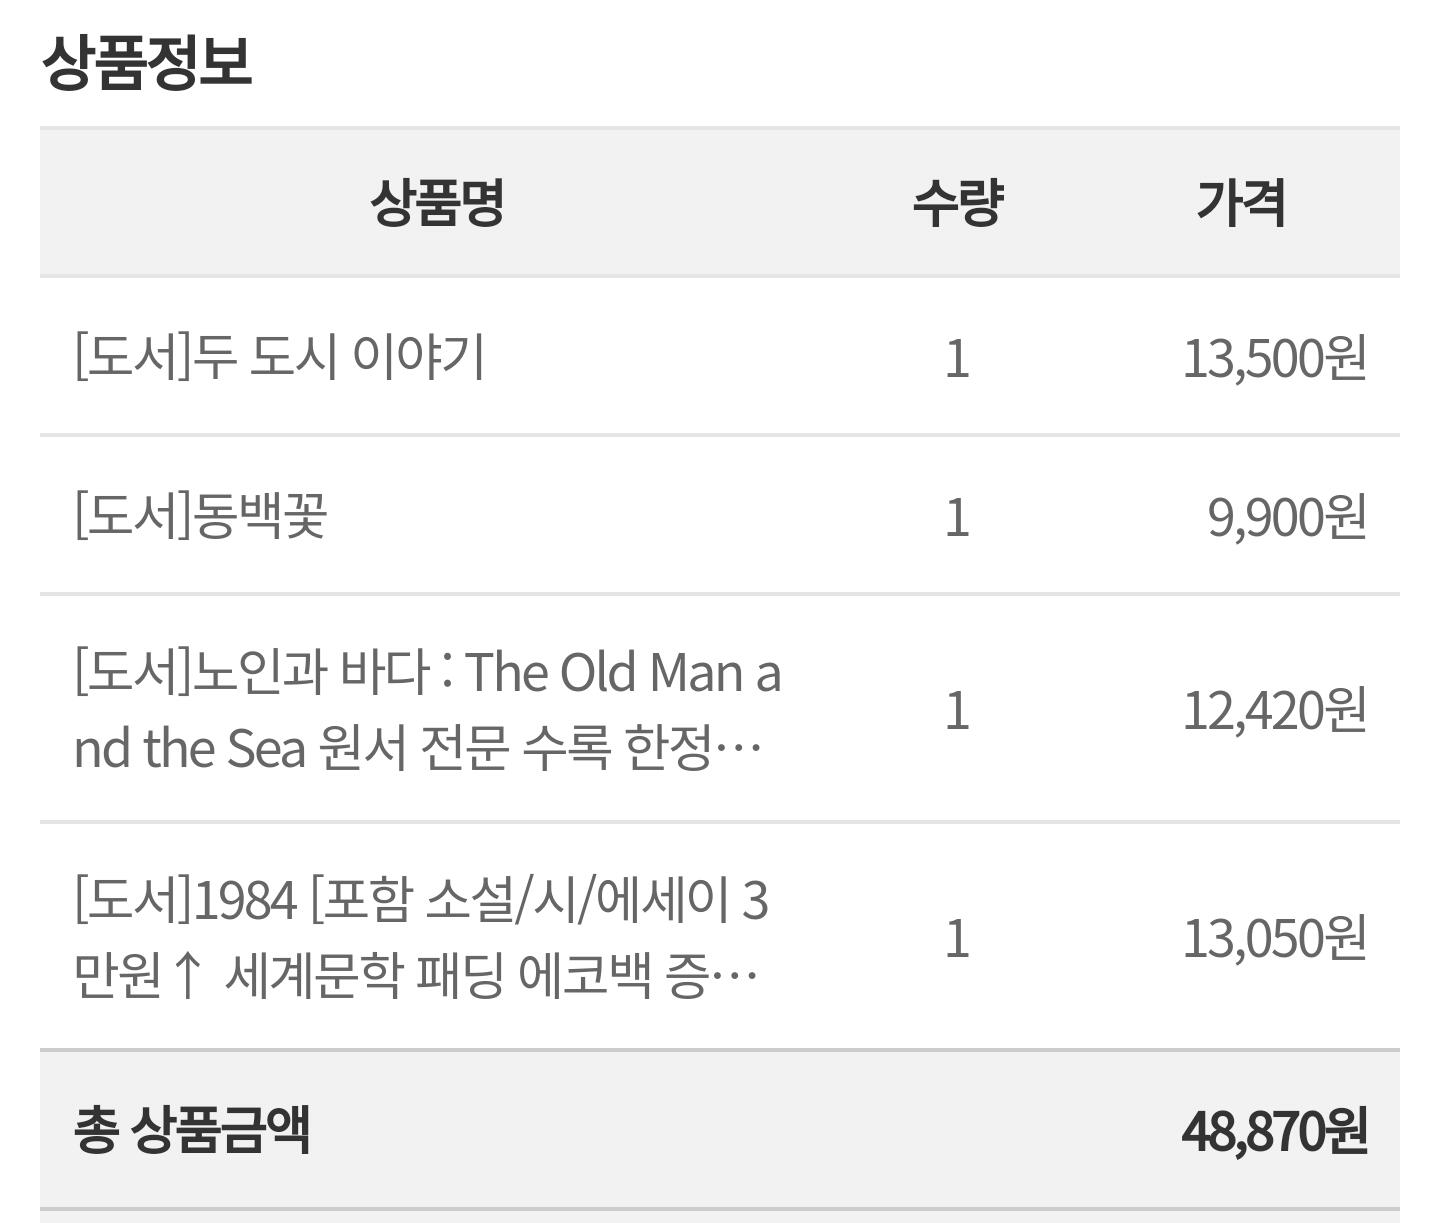Open the 동백꽃 book link
Image resolution: width=1440 pixels, height=1223 pixels.
pyautogui.click(x=201, y=517)
